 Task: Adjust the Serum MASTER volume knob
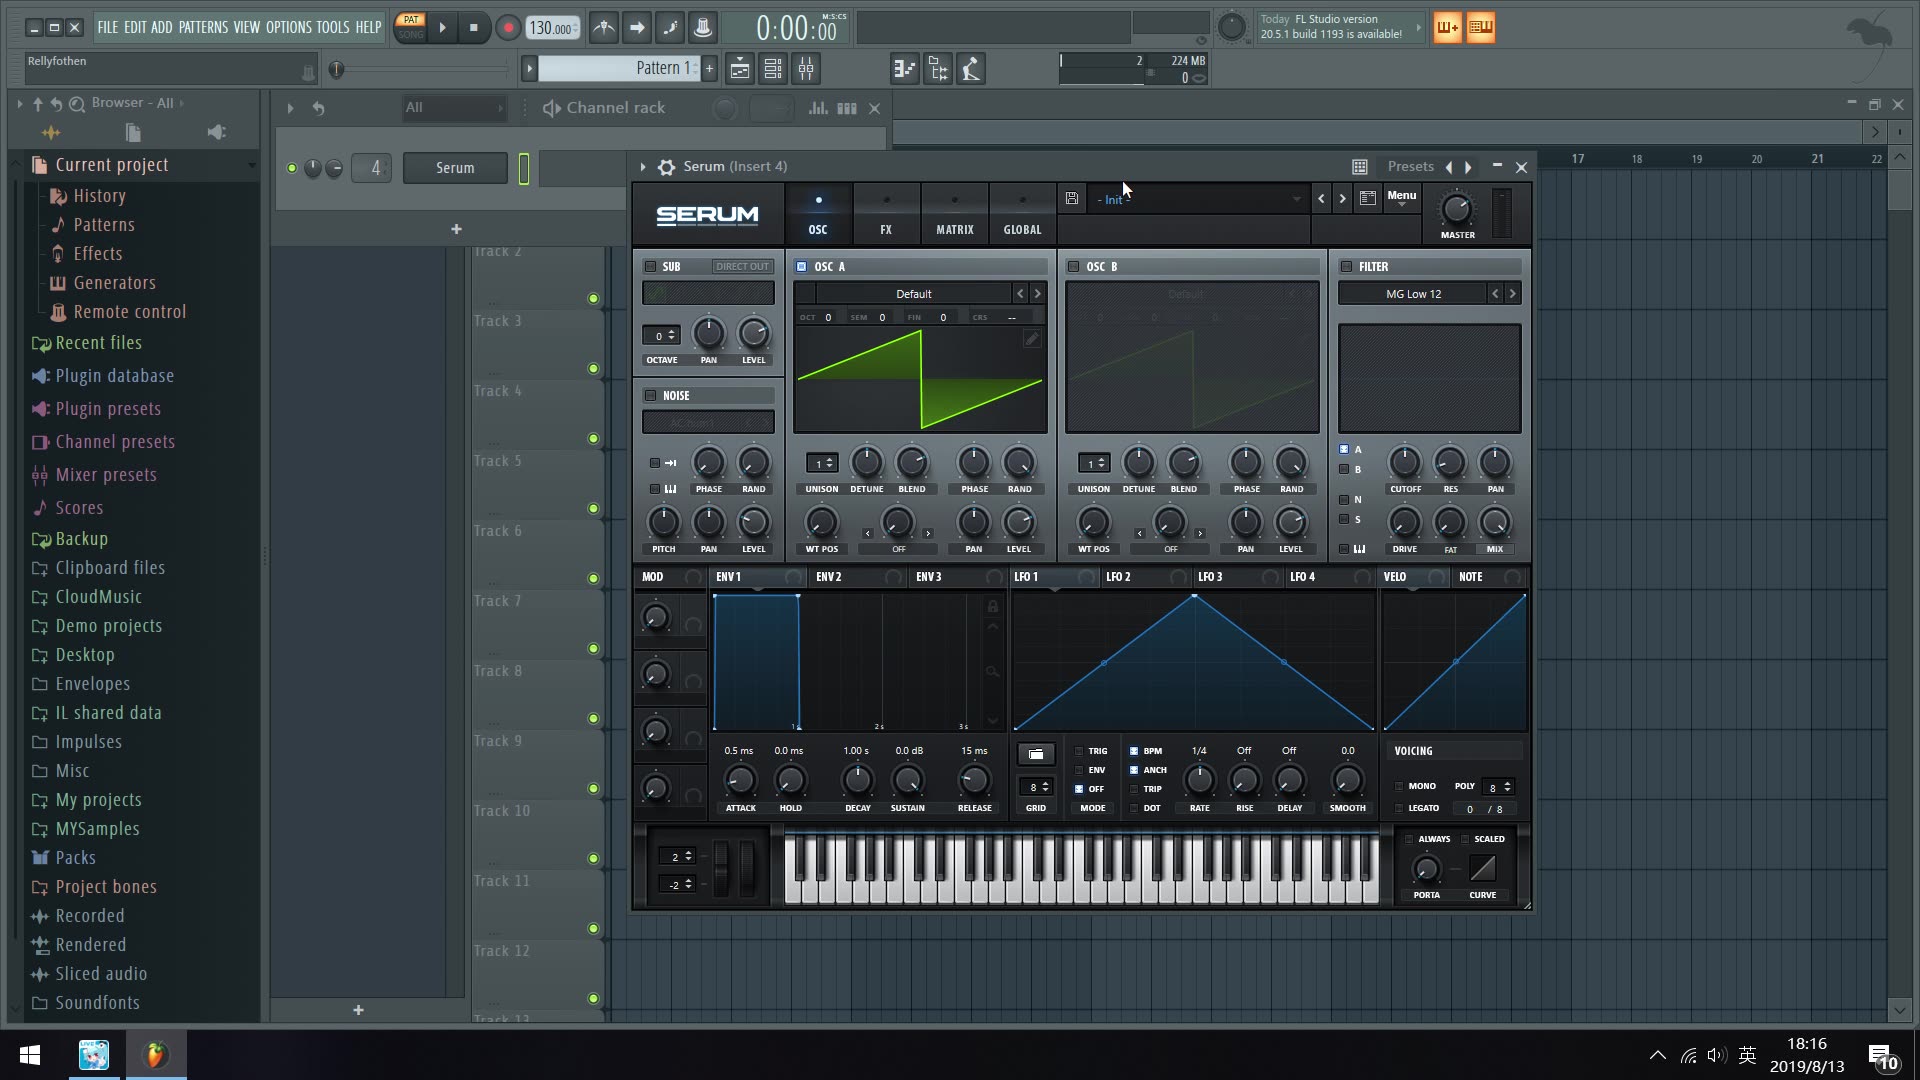tap(1456, 209)
